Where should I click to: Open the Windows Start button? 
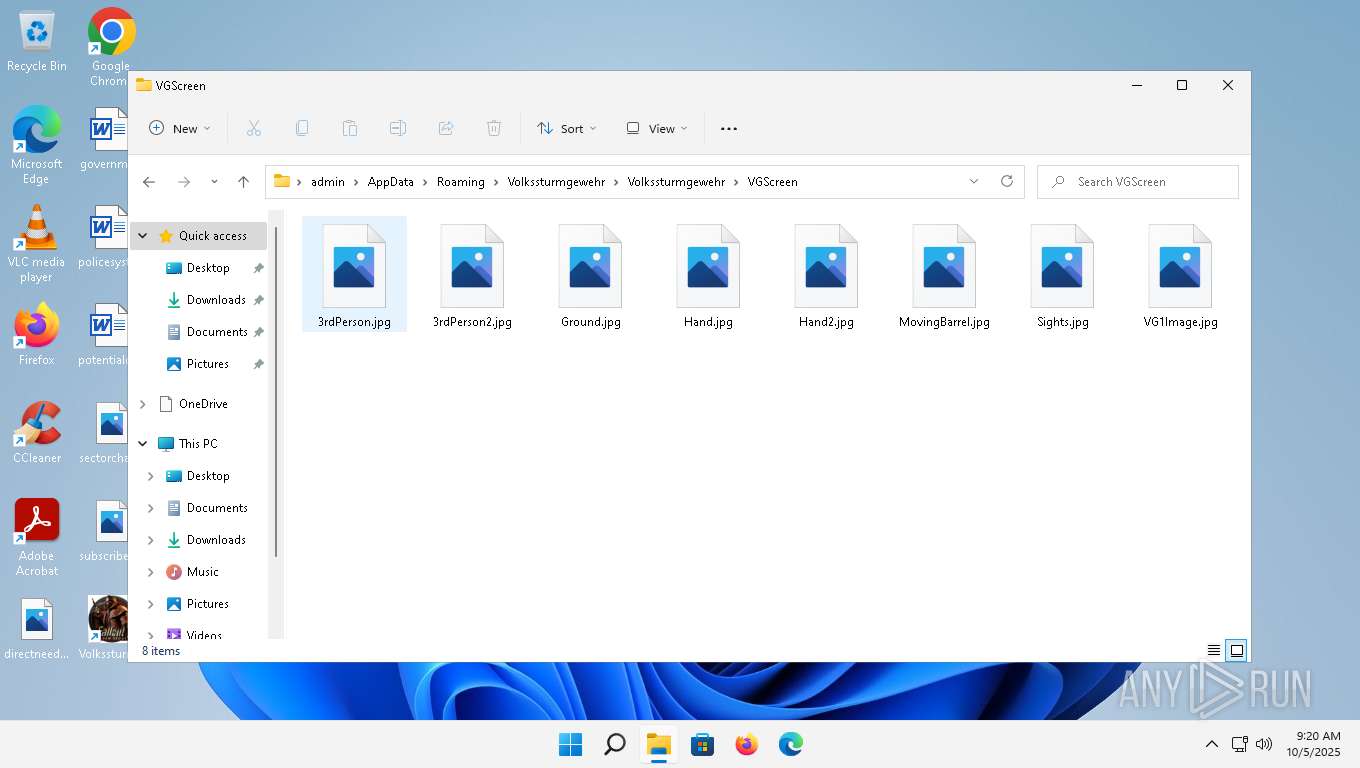pos(570,744)
